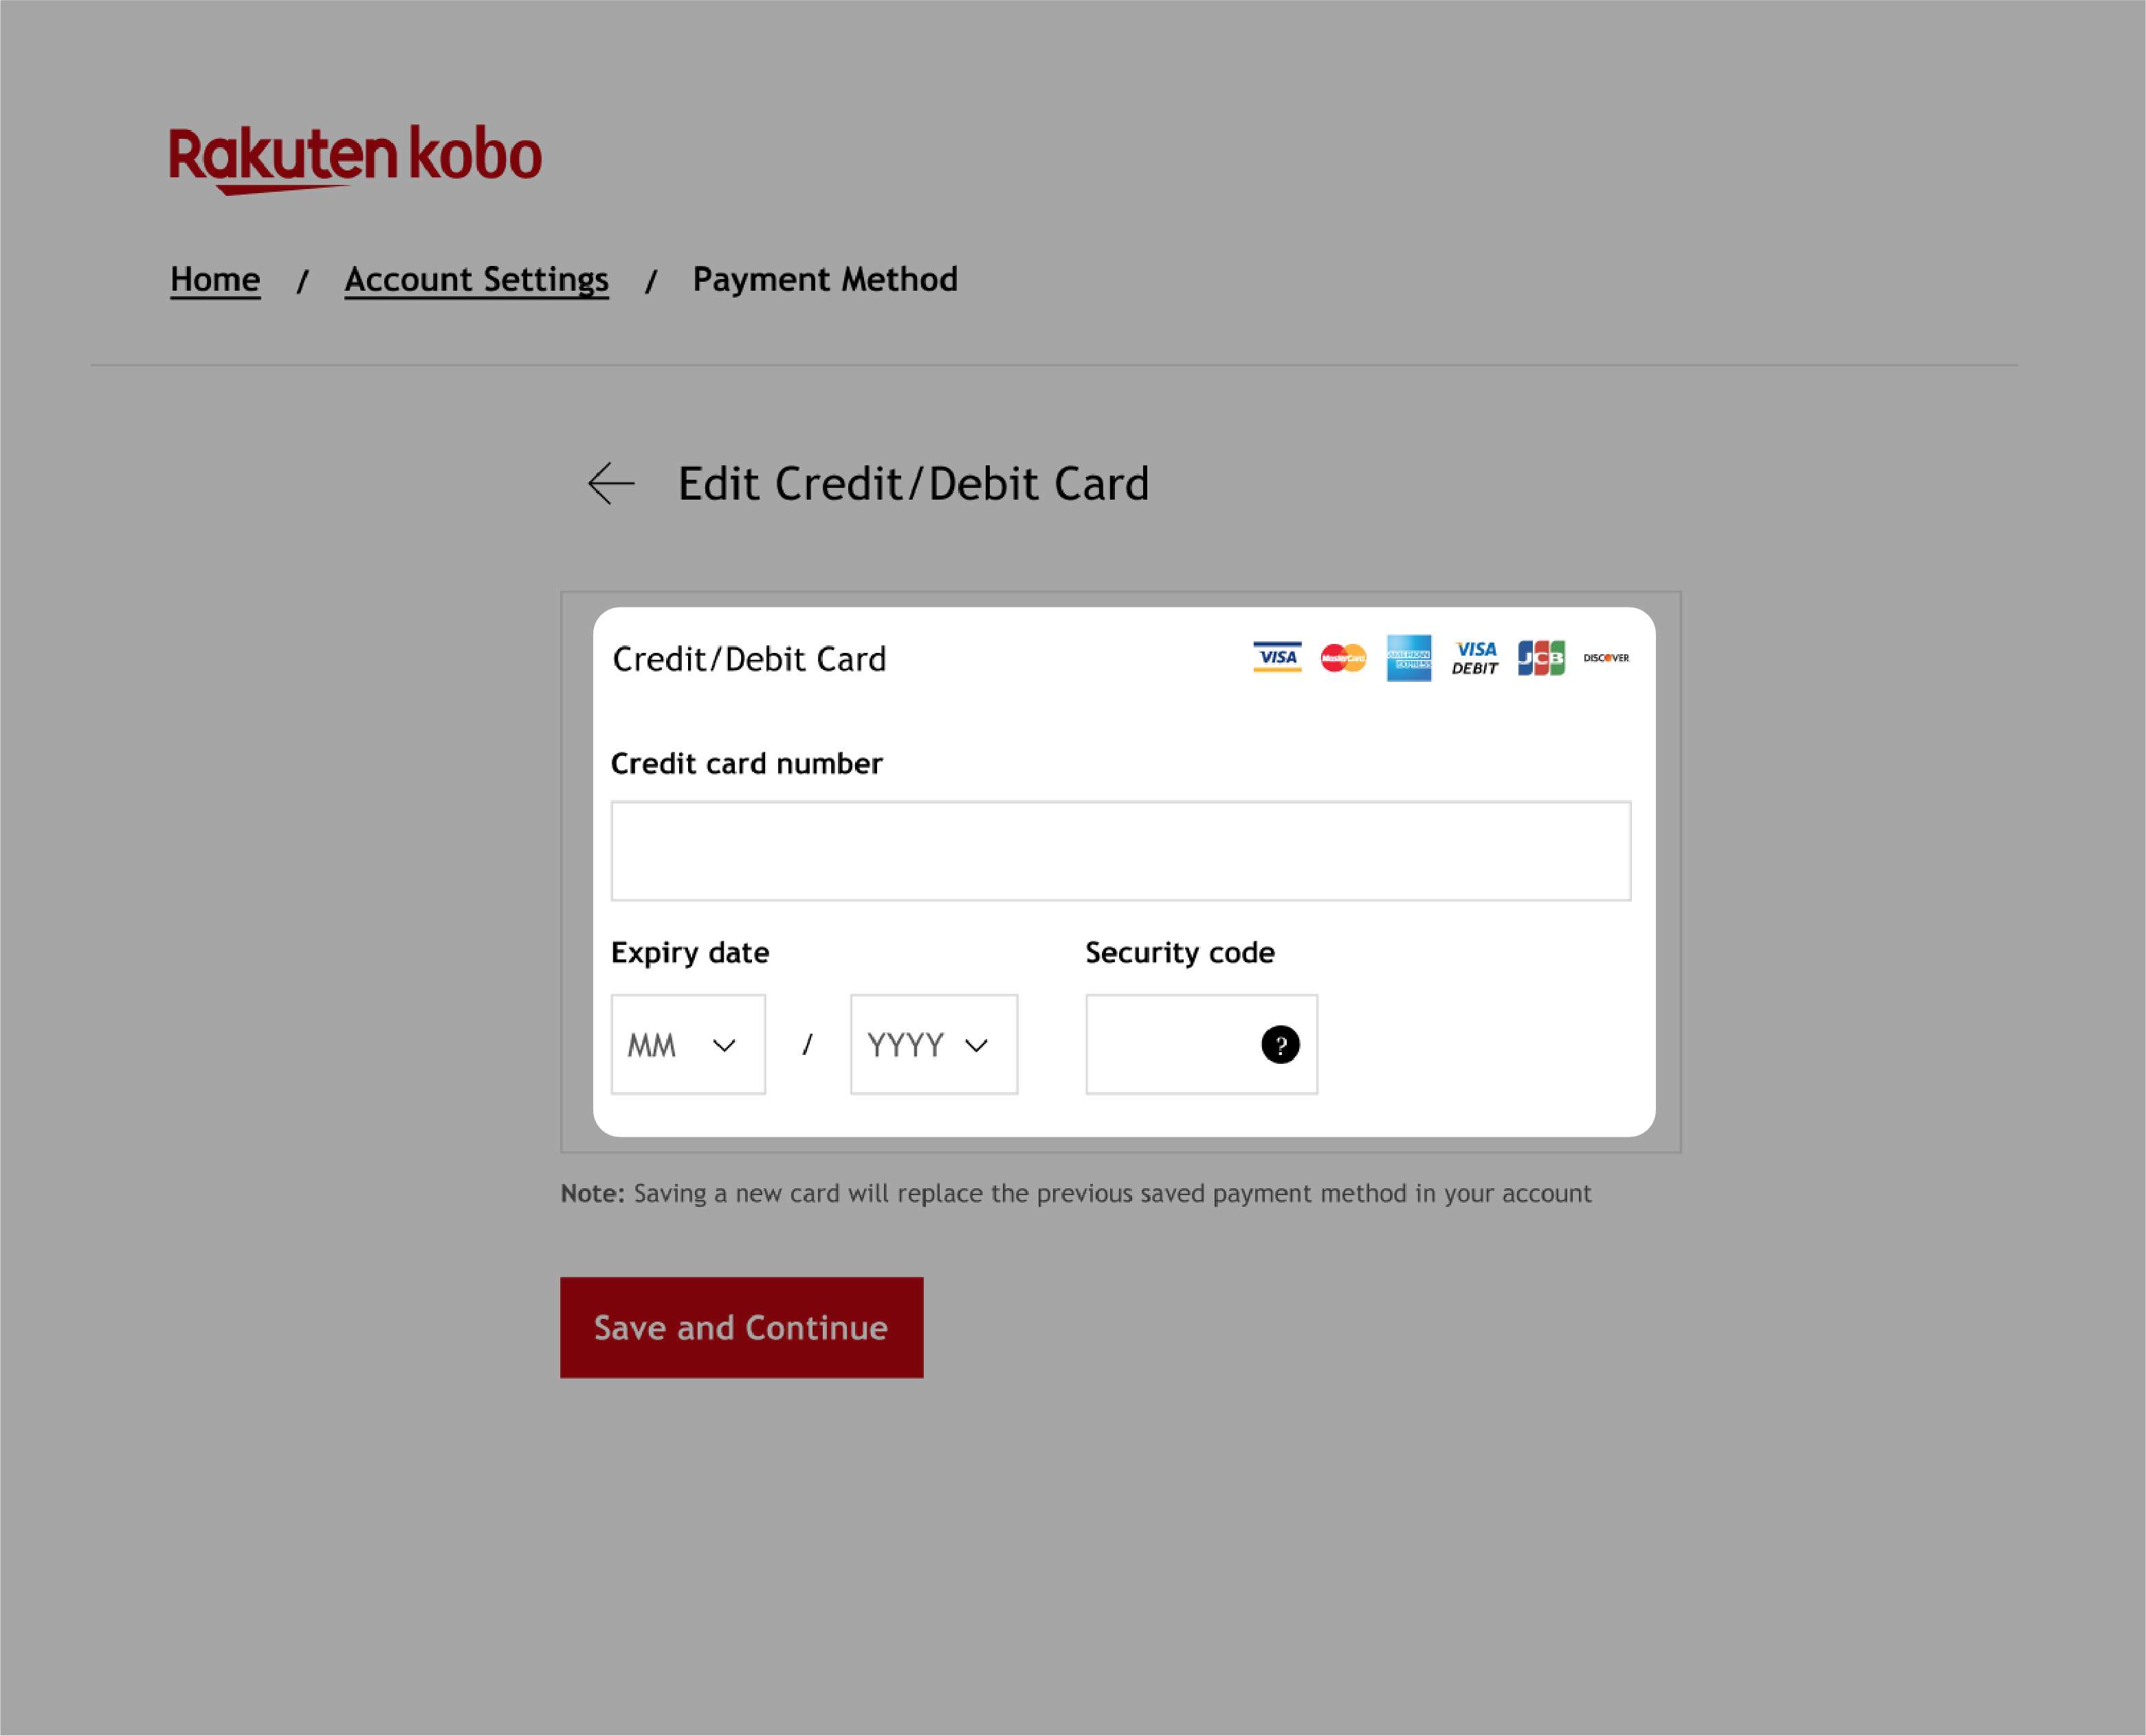Click Save and Continue button
The width and height of the screenshot is (2146, 1736).
click(741, 1327)
